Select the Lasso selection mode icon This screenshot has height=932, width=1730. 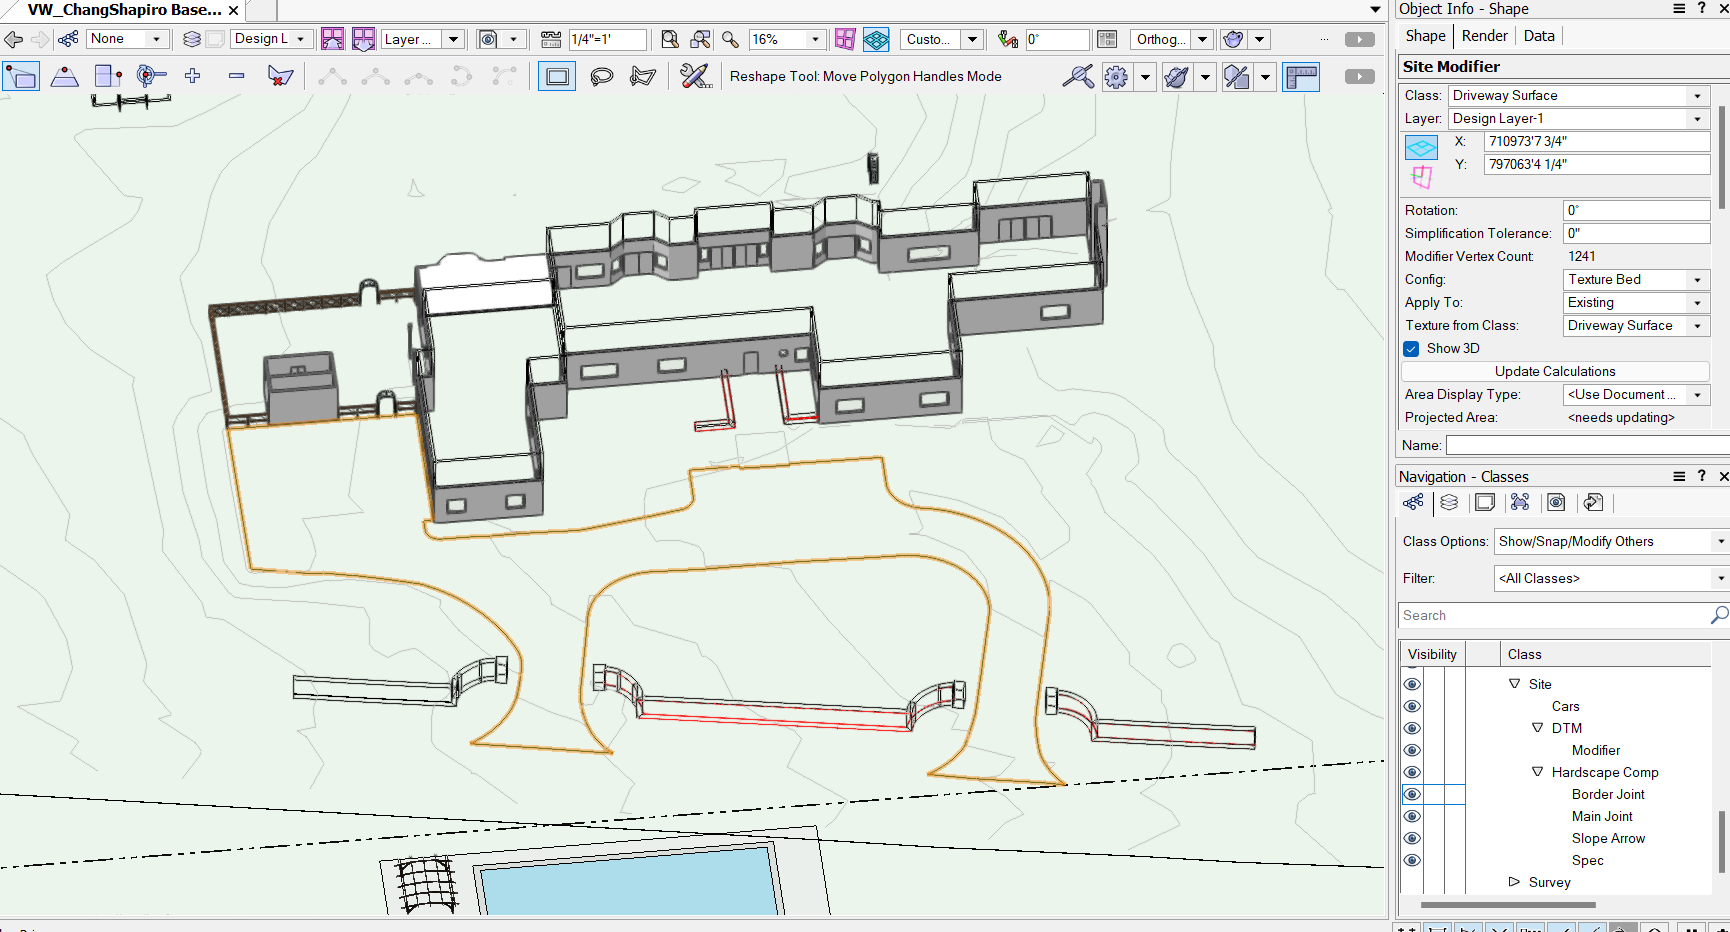point(601,76)
